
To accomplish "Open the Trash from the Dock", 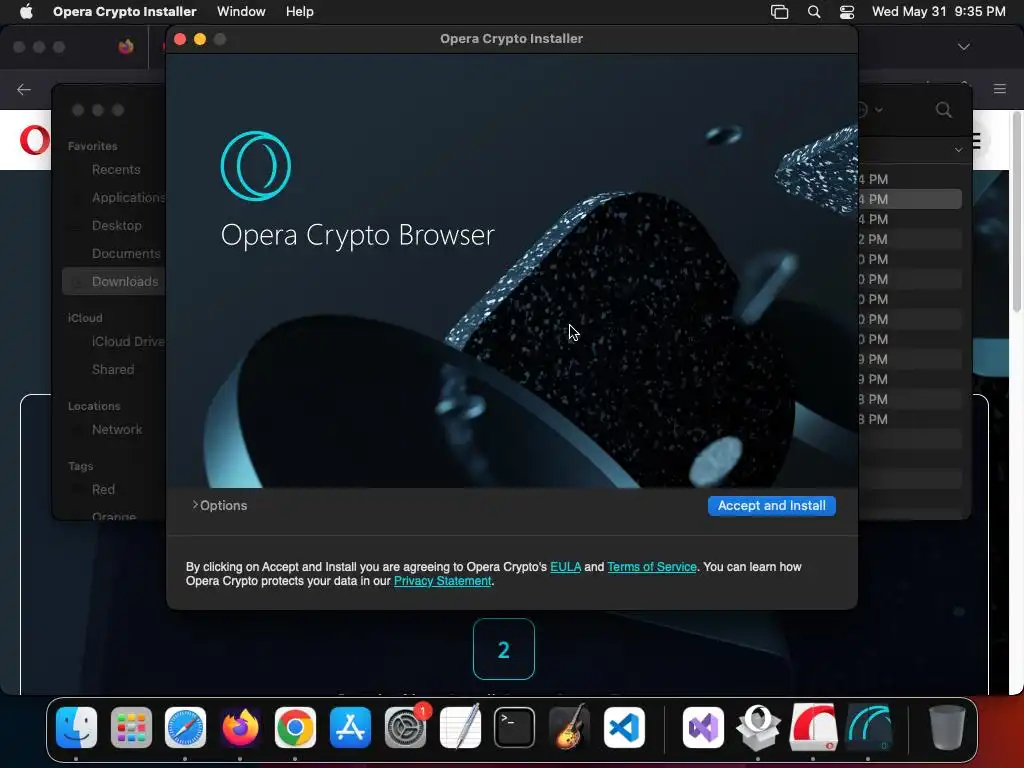I will [x=947, y=727].
